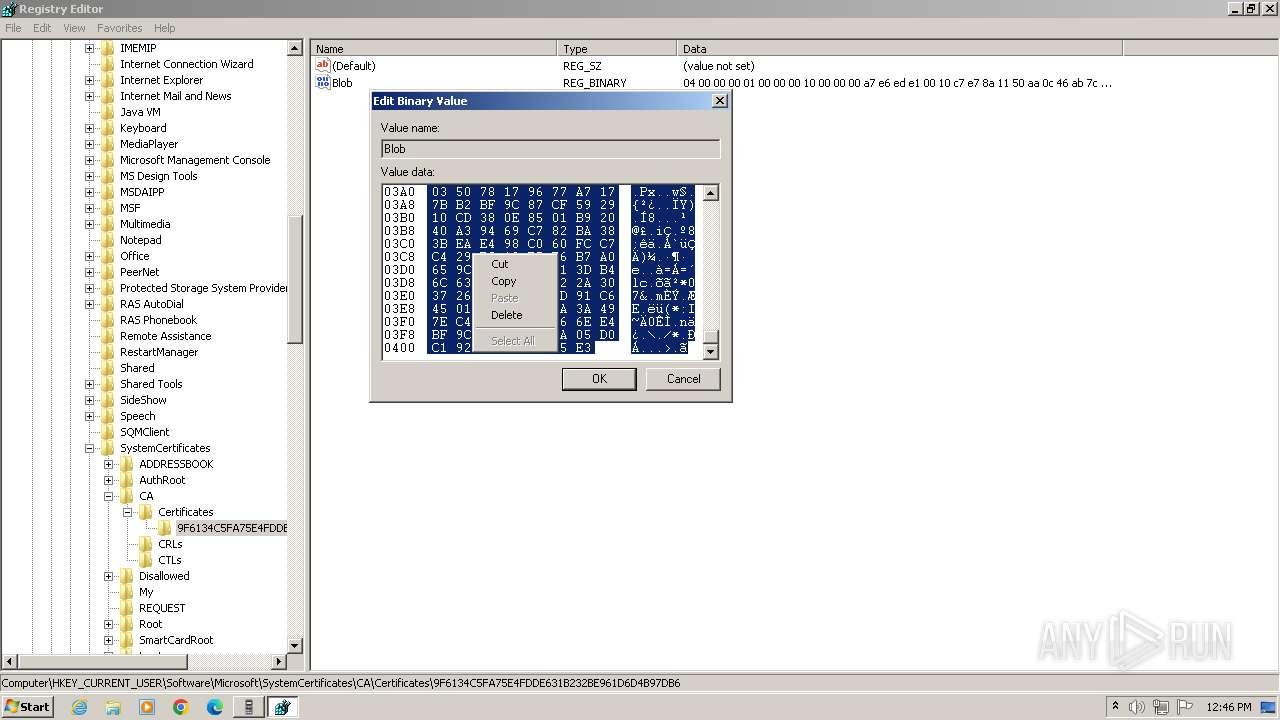Open the File menu
The height and width of the screenshot is (720, 1280).
coord(13,28)
